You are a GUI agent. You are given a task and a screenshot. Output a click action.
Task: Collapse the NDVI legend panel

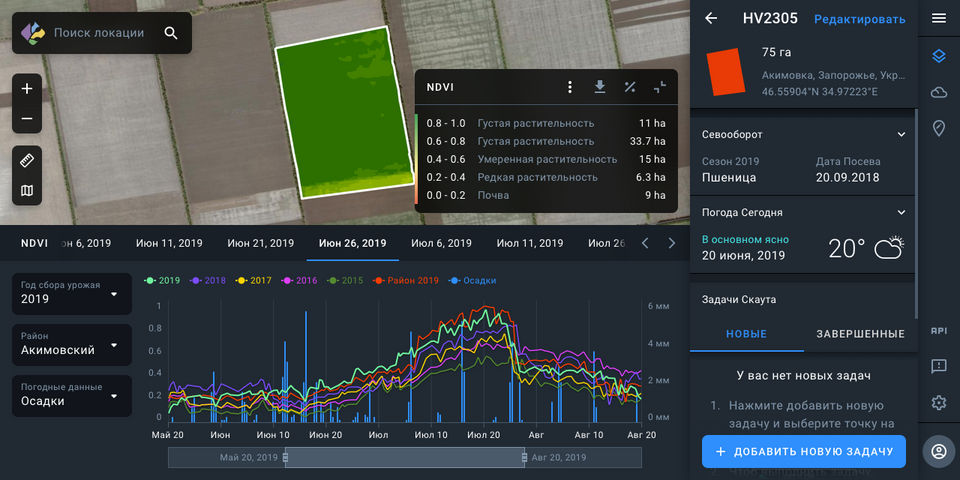tap(659, 87)
